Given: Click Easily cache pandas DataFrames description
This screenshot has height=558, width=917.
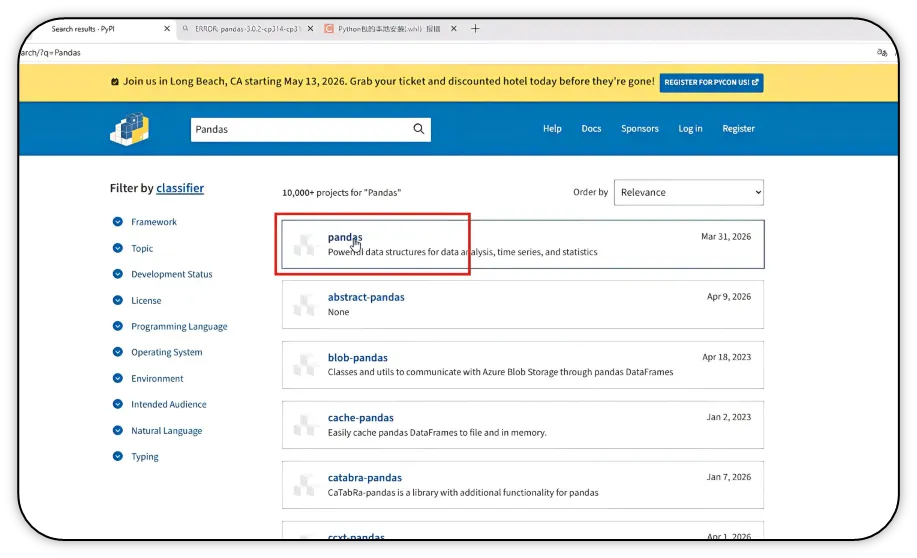Looking at the screenshot, I should [437, 433].
